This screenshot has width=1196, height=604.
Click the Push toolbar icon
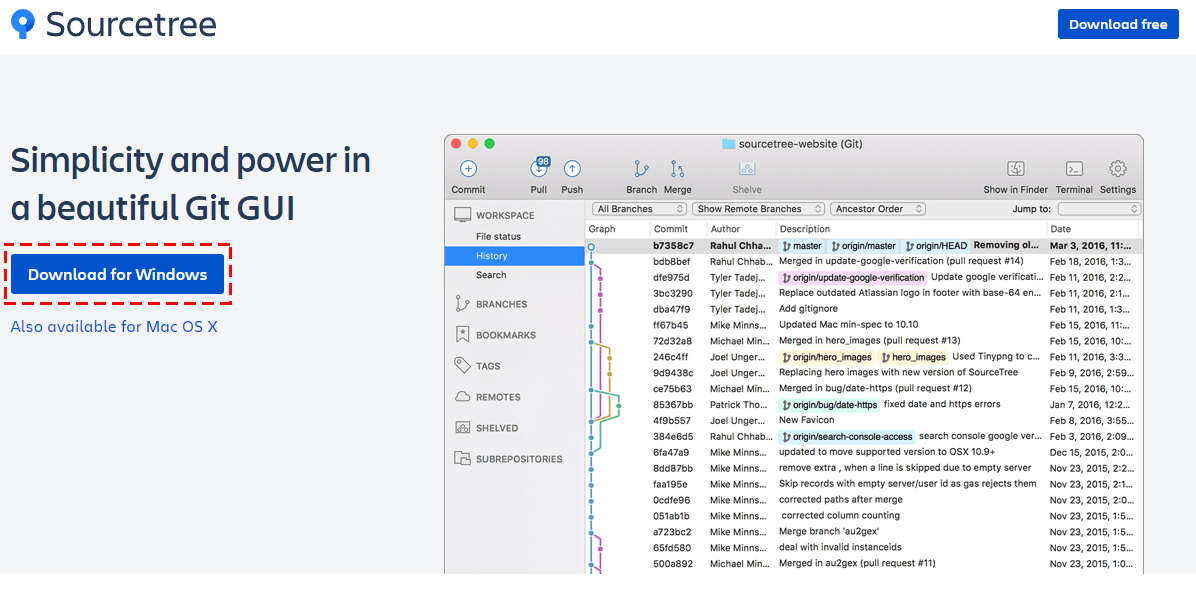572,169
